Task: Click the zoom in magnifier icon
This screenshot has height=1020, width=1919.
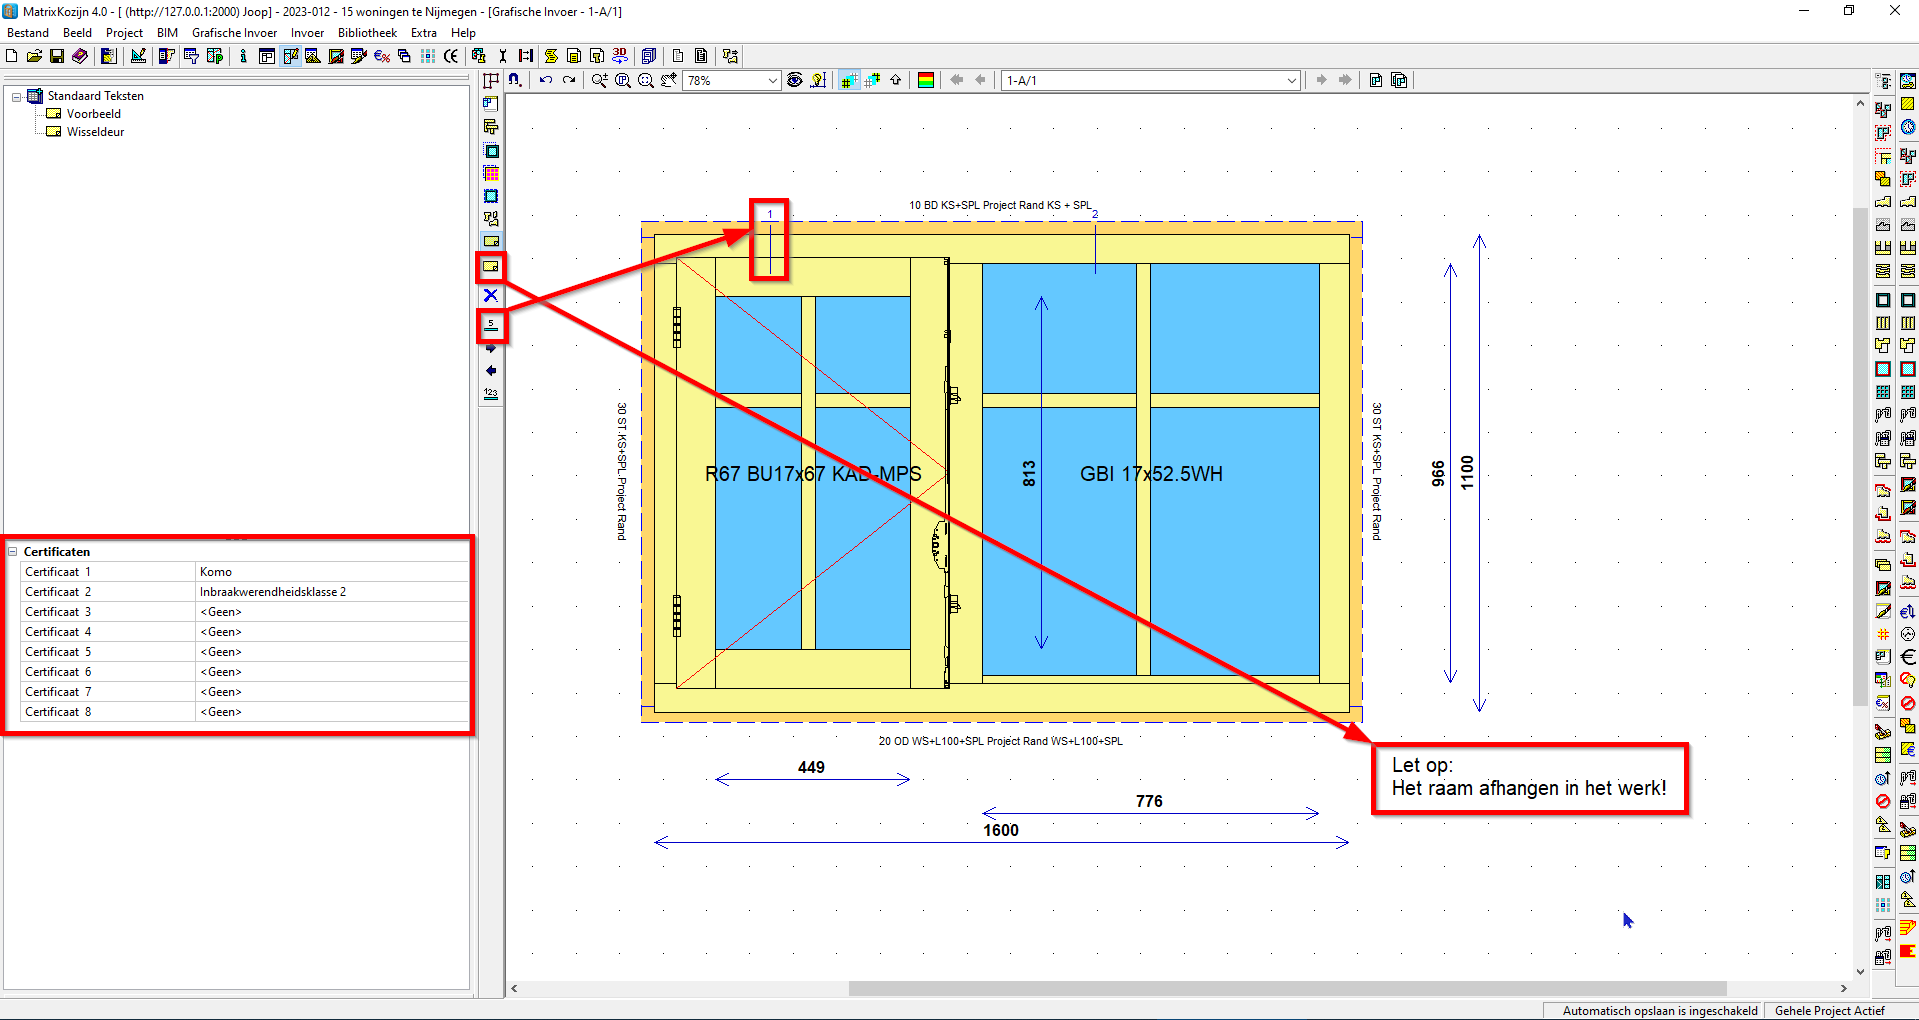Action: pos(599,80)
